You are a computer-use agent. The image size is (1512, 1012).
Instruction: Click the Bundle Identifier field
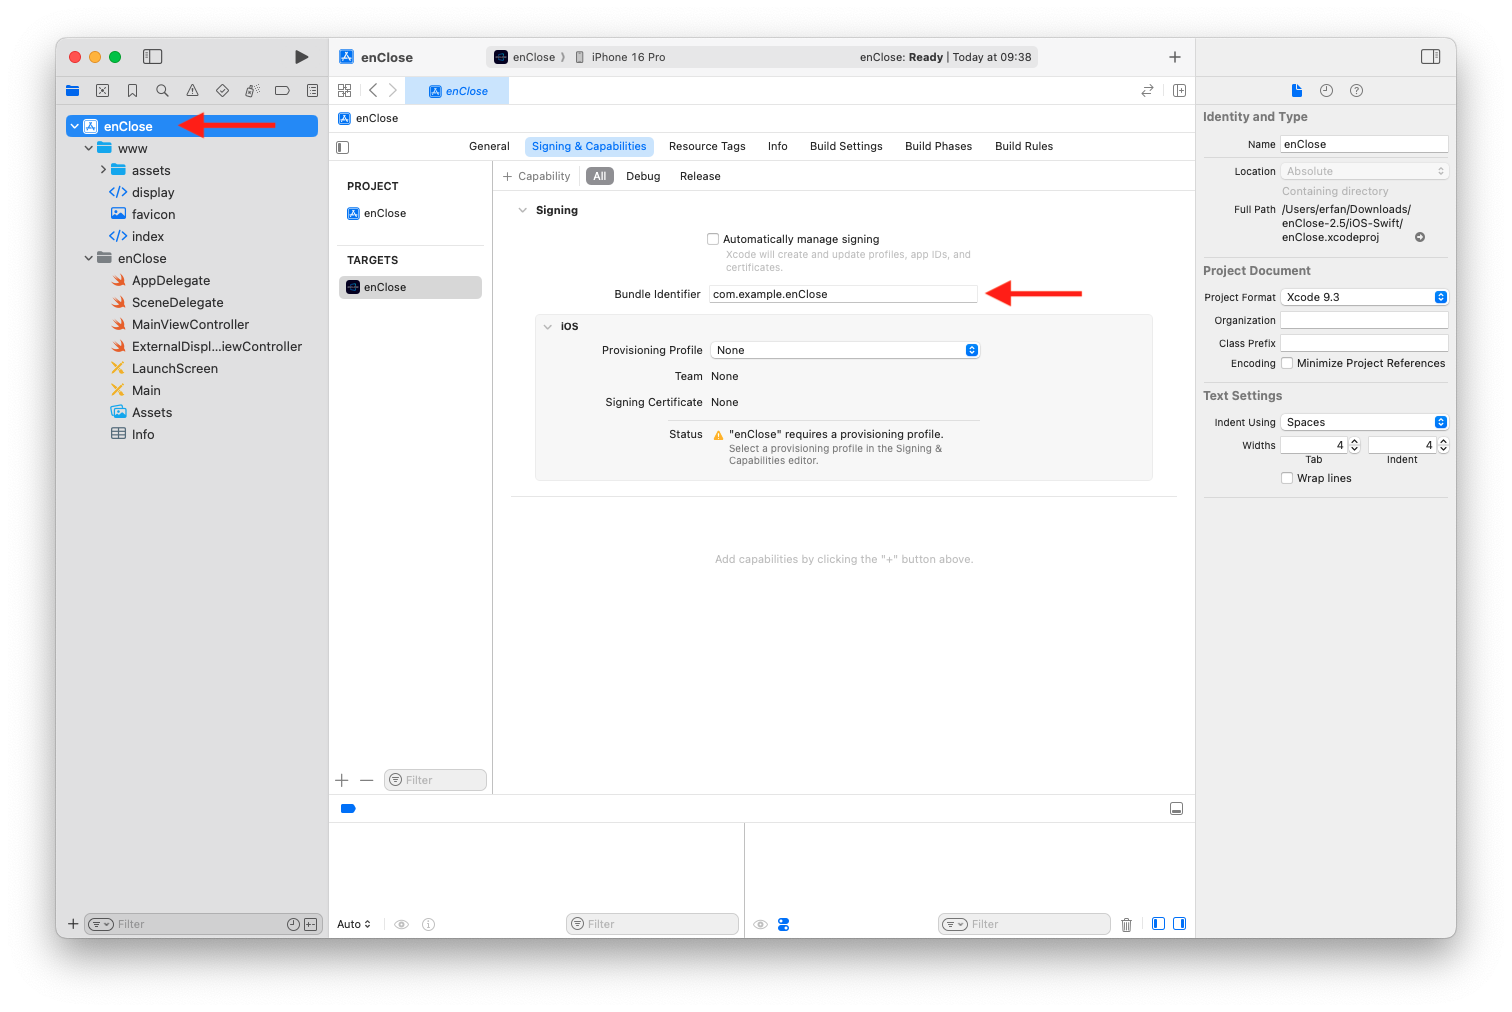click(843, 293)
